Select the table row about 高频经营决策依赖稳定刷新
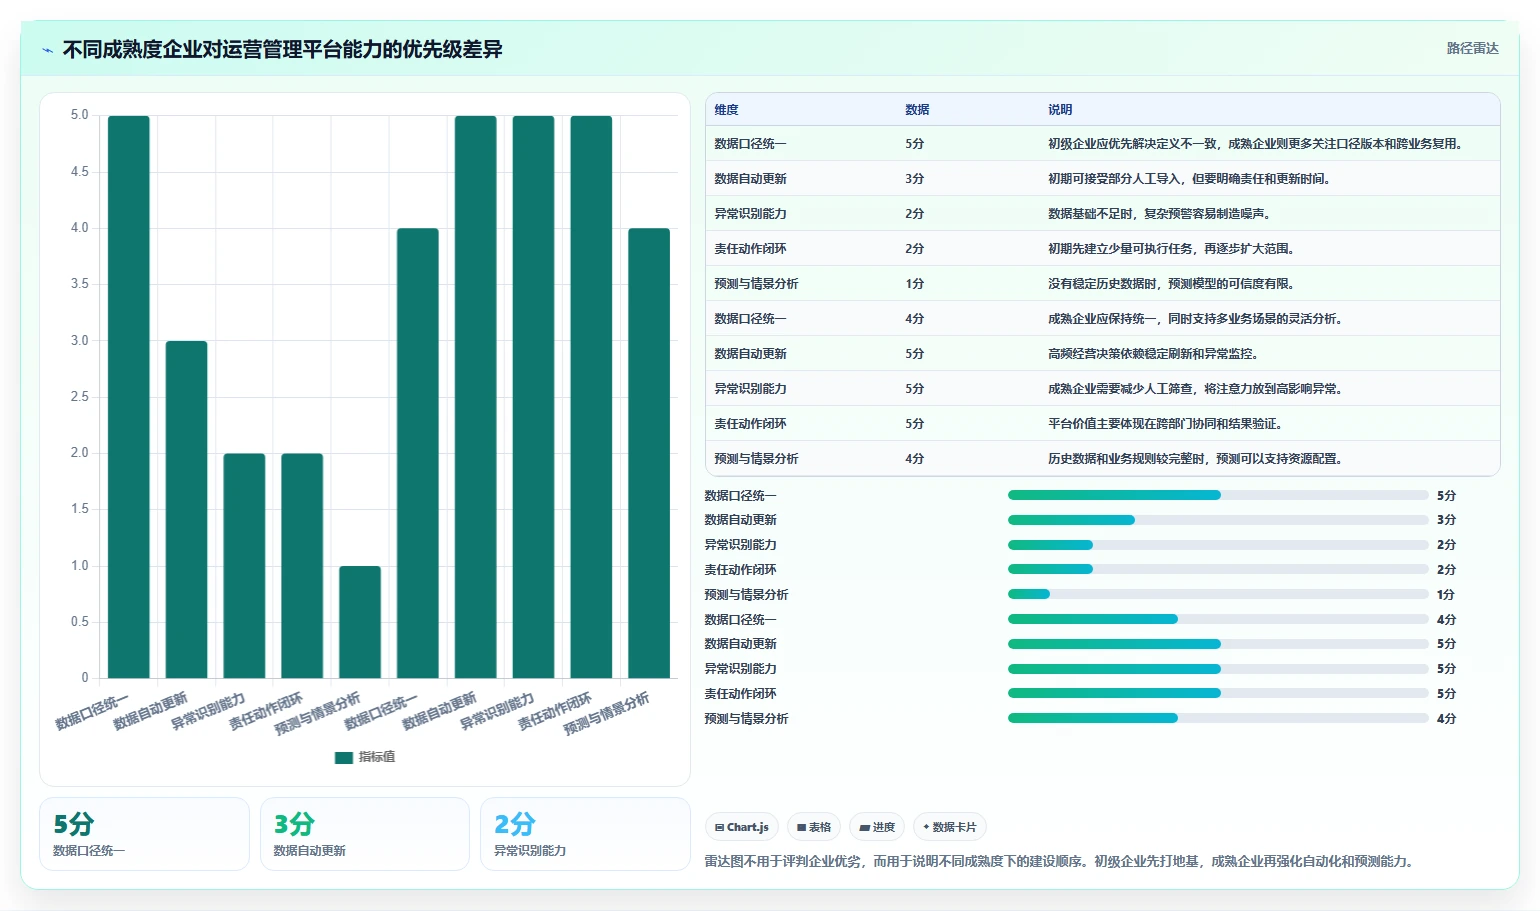Viewport: 1540px width, 911px height. [x=1103, y=354]
